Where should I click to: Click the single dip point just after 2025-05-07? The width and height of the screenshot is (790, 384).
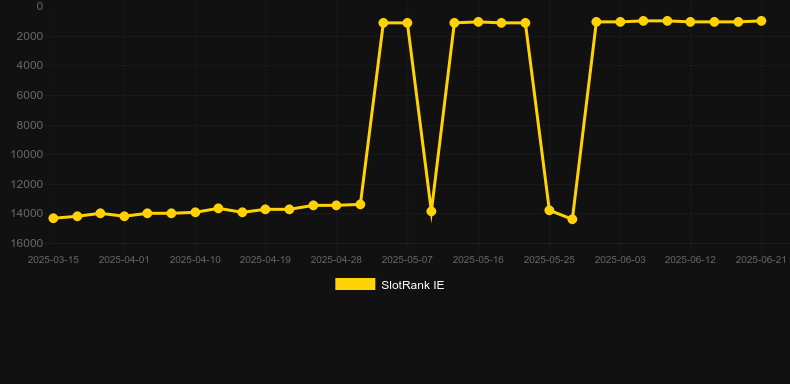coord(431,212)
